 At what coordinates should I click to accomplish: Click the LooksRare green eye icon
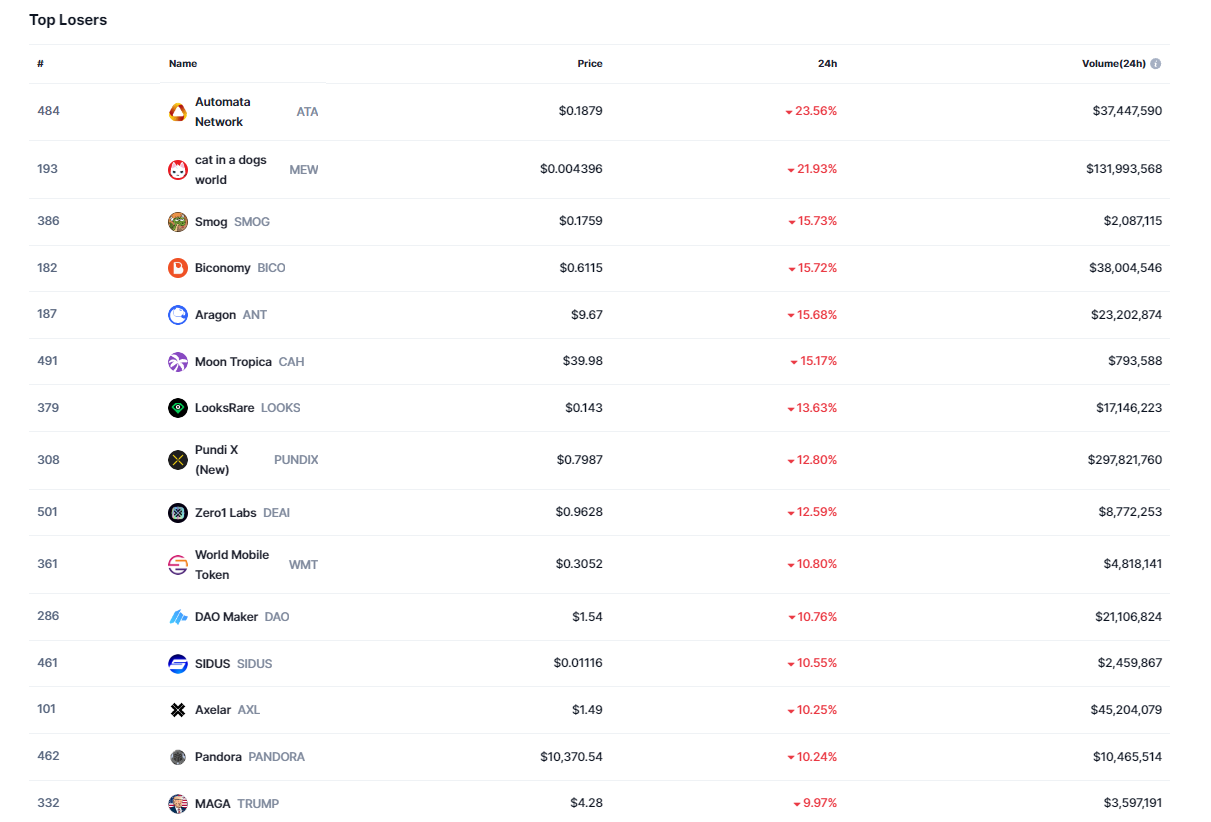point(178,408)
